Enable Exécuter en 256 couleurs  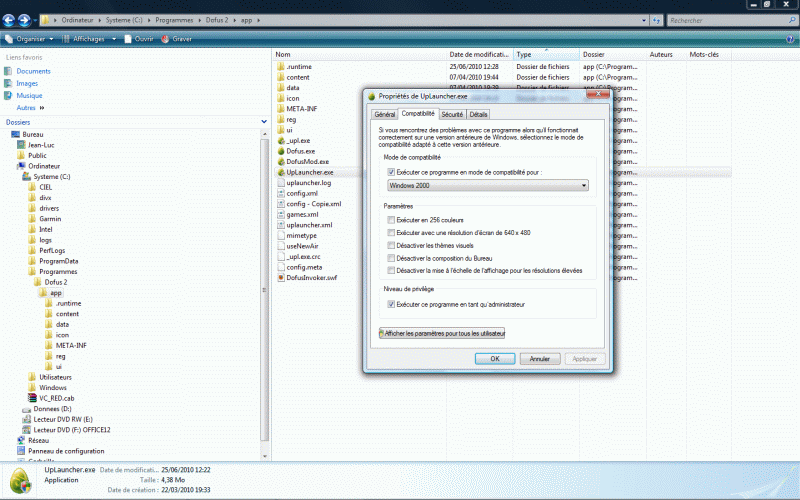point(391,220)
